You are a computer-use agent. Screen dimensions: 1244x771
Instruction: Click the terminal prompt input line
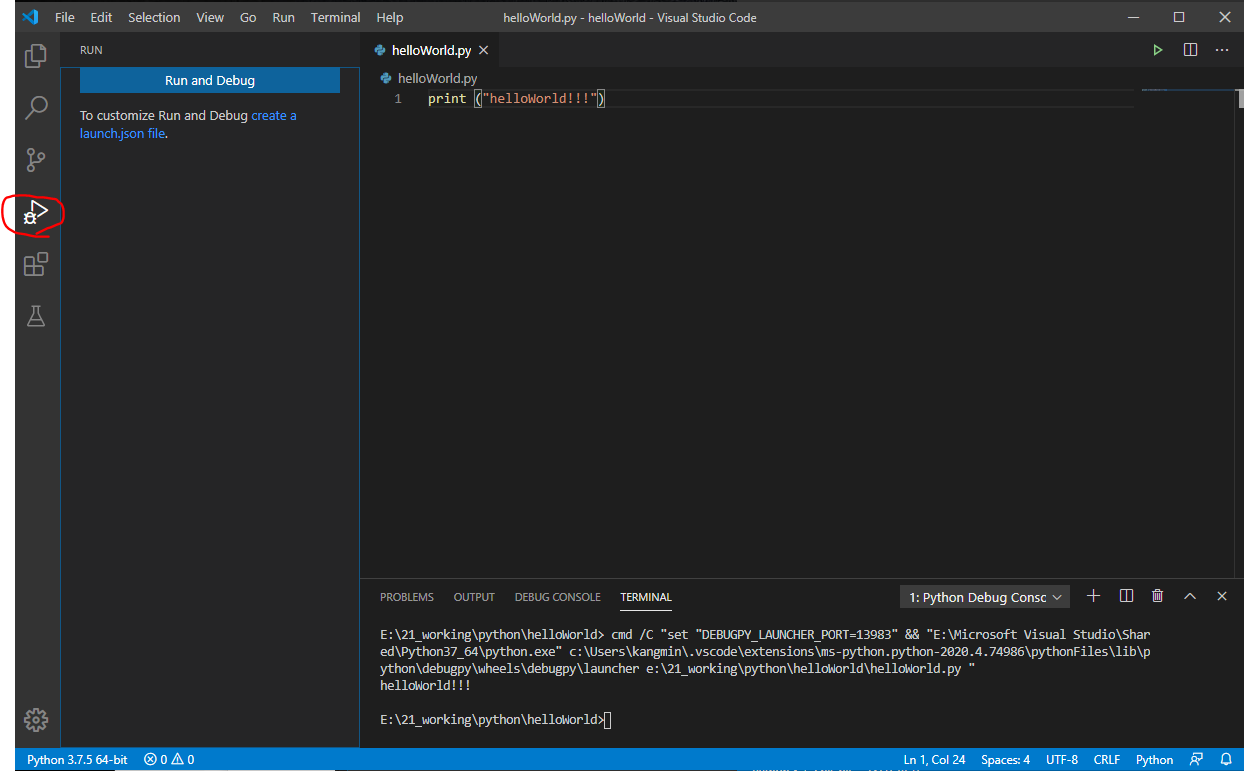[x=495, y=720]
